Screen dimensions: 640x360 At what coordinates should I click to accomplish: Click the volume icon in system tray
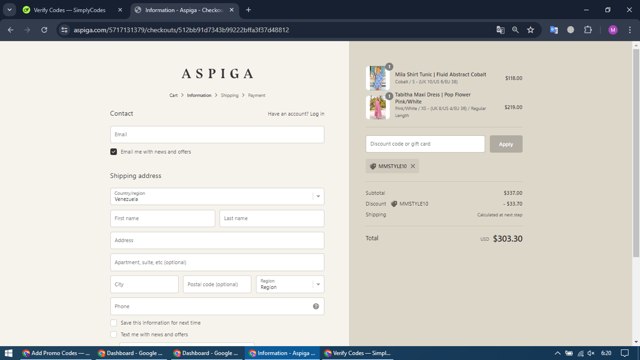591,353
